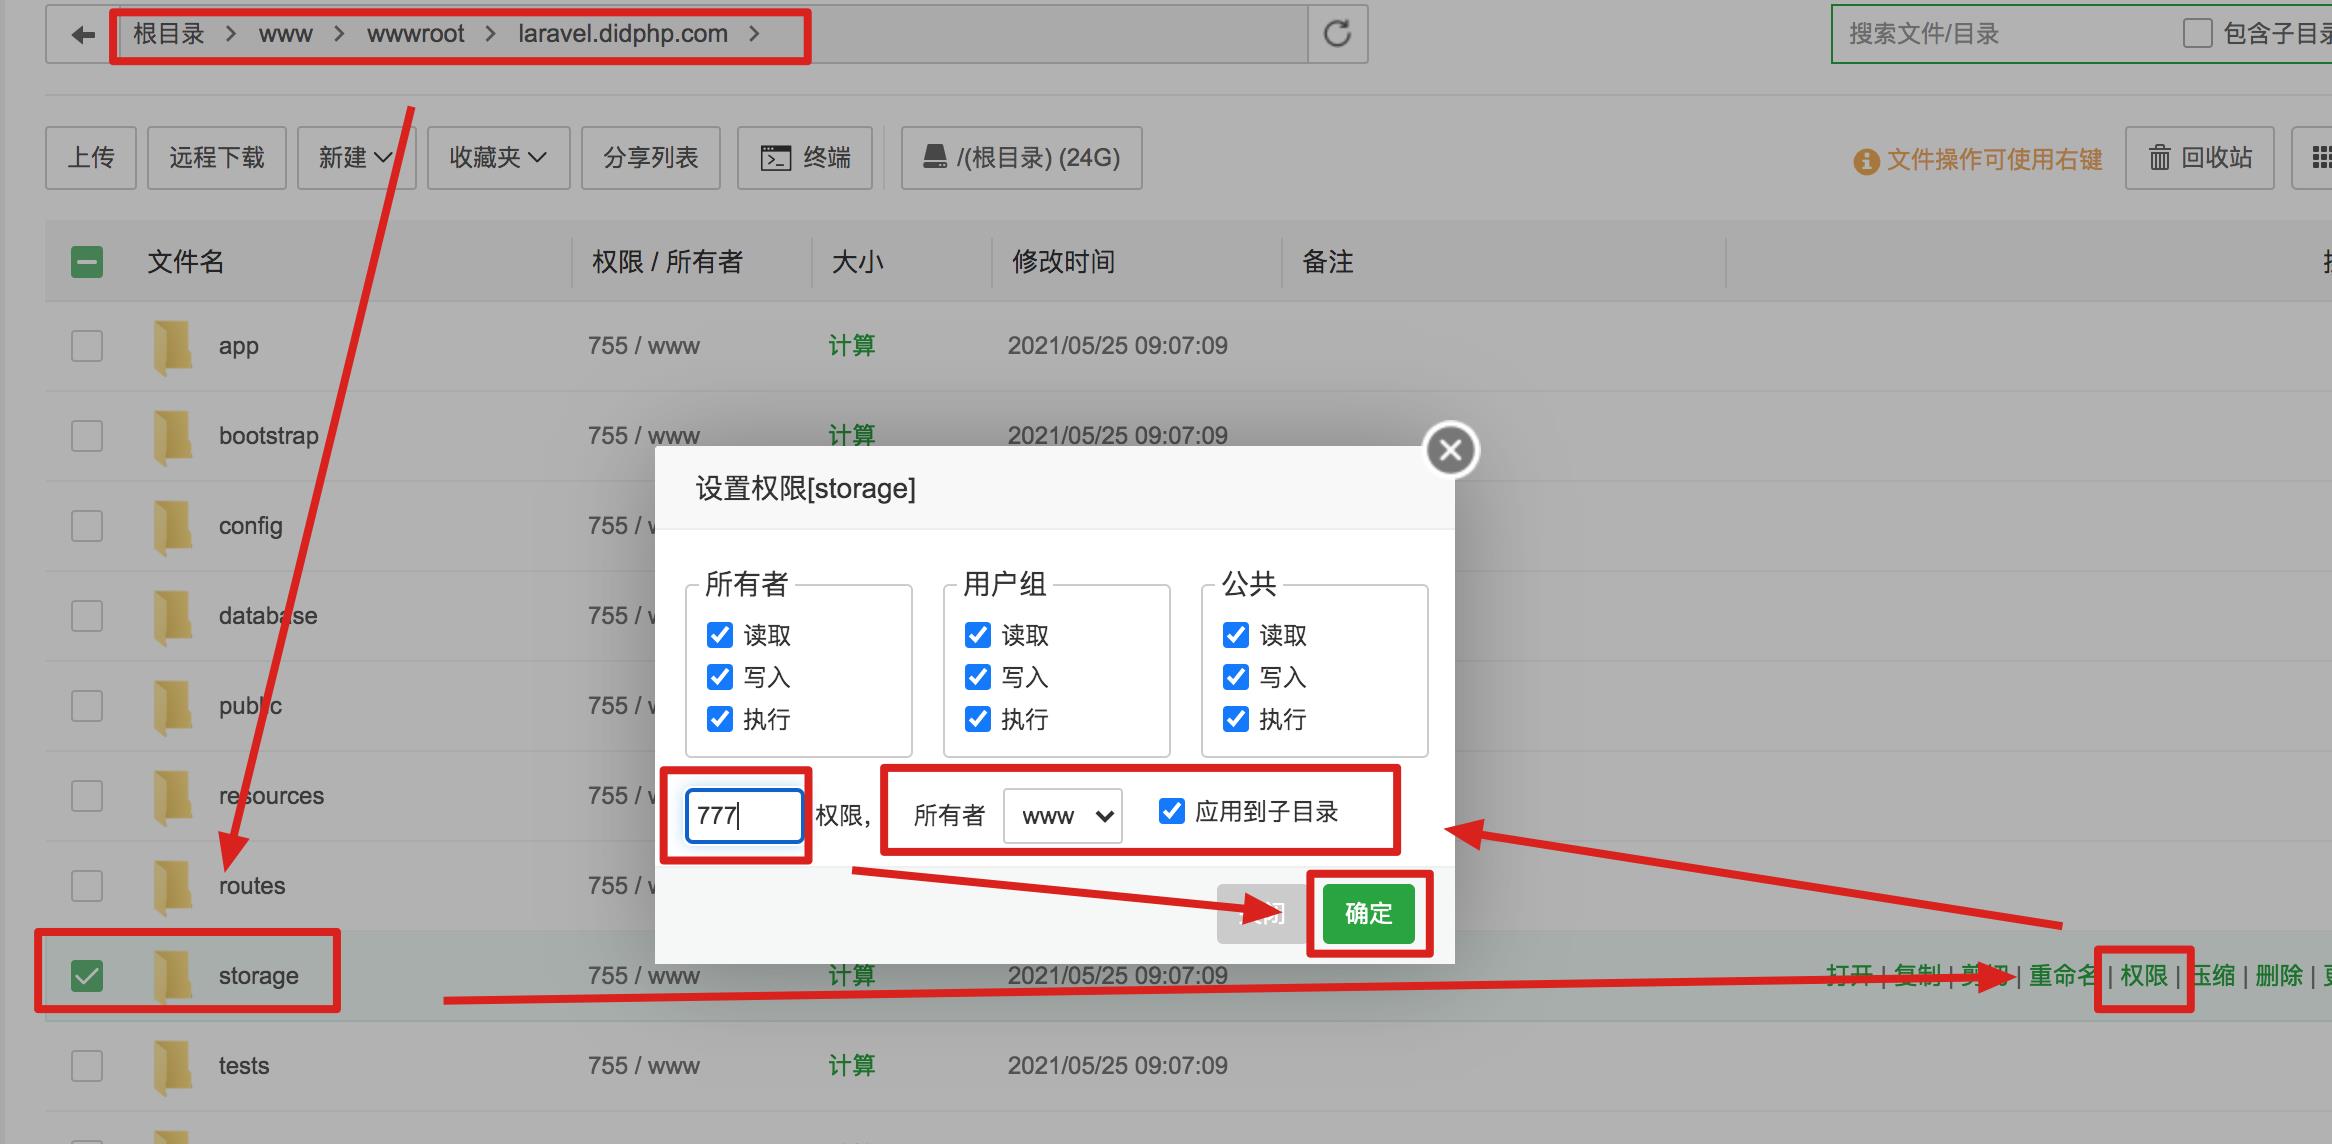Click the 上传 button
2332x1144 pixels.
click(x=91, y=158)
